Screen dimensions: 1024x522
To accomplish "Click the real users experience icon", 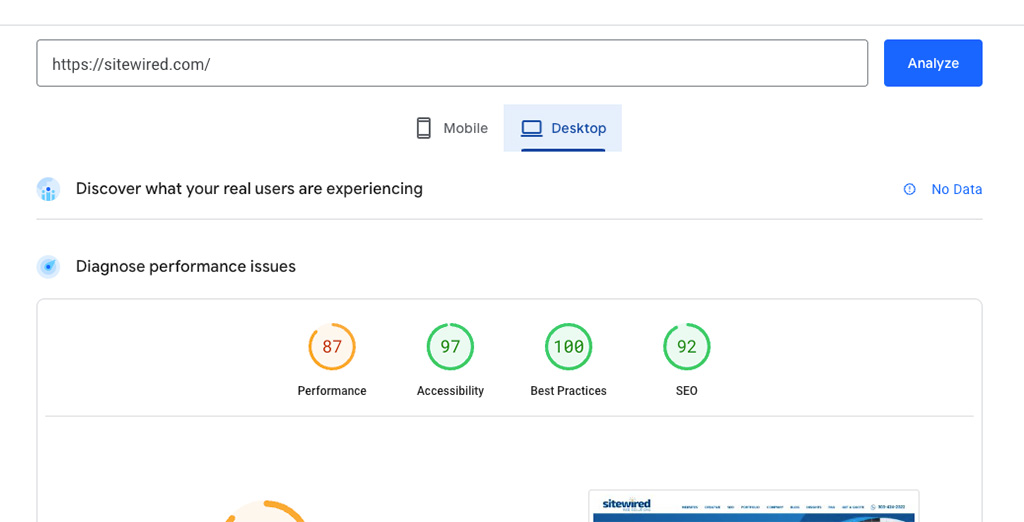I will click(x=48, y=189).
